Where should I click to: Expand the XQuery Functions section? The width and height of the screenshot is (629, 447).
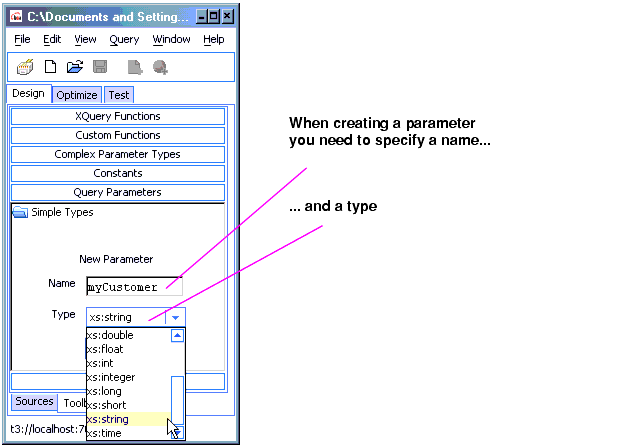click(118, 116)
